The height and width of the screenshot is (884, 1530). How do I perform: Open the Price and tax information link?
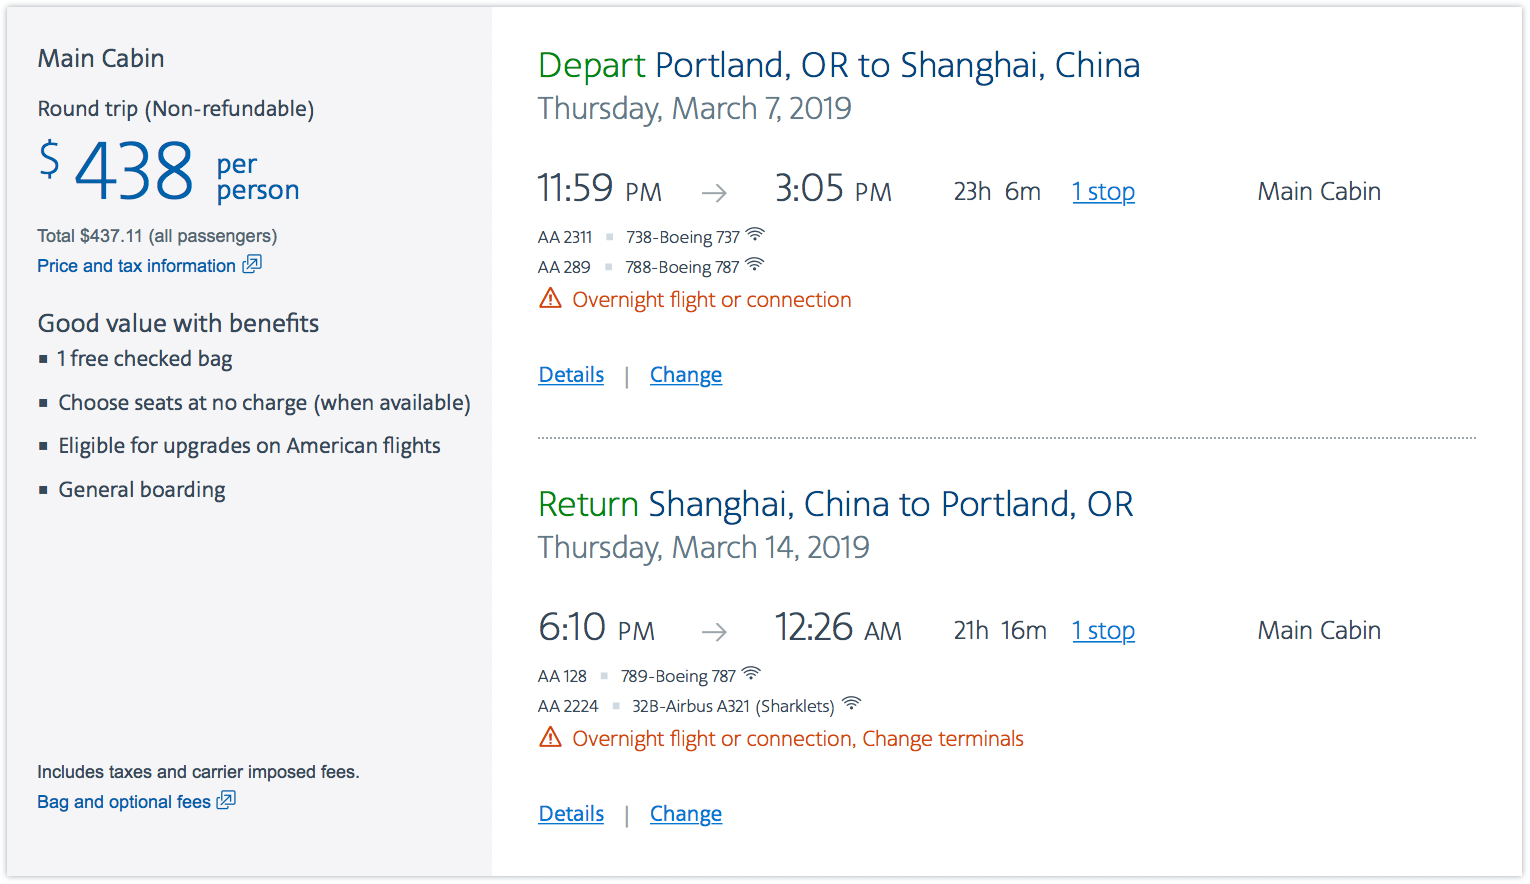136,266
